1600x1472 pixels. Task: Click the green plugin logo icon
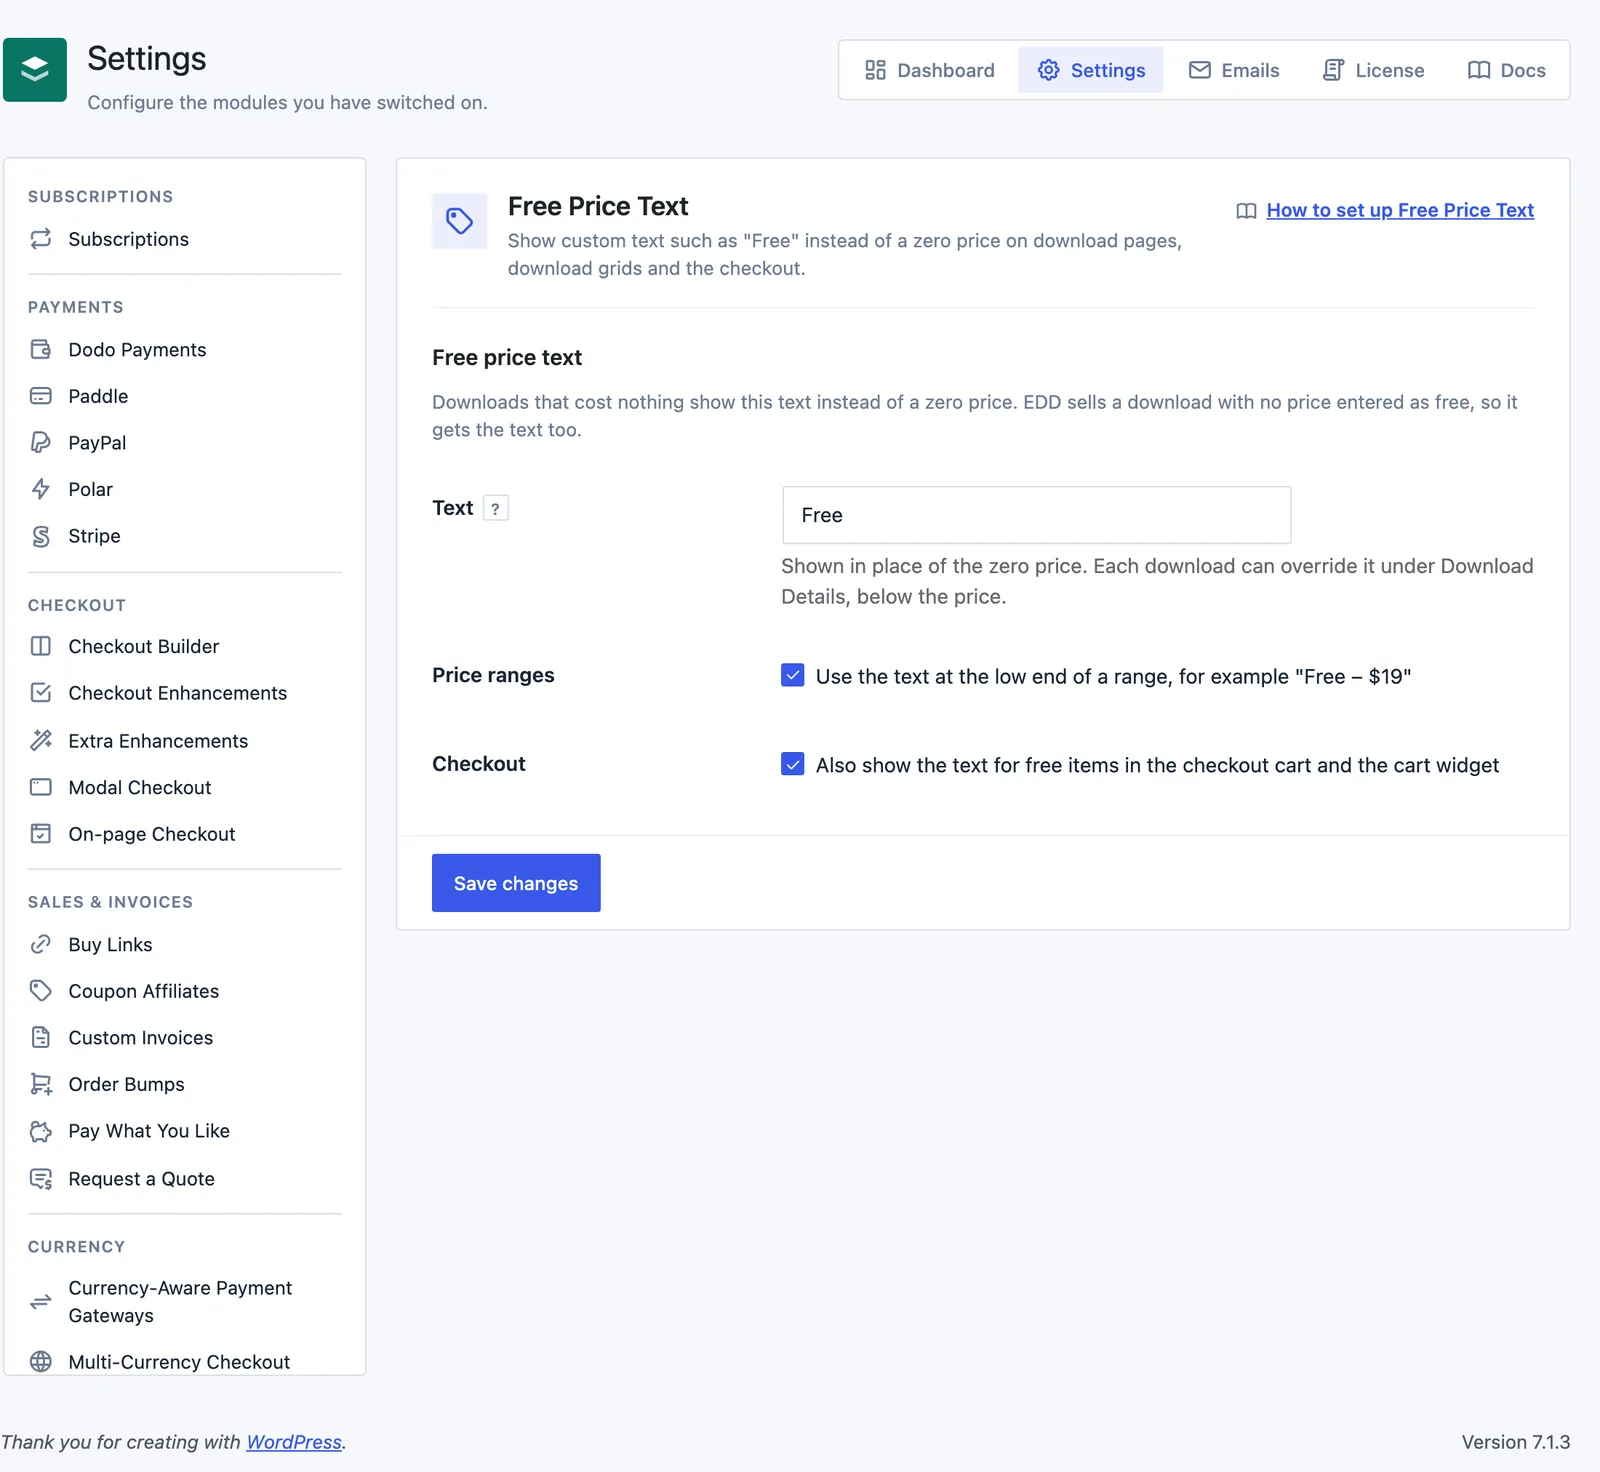point(35,70)
